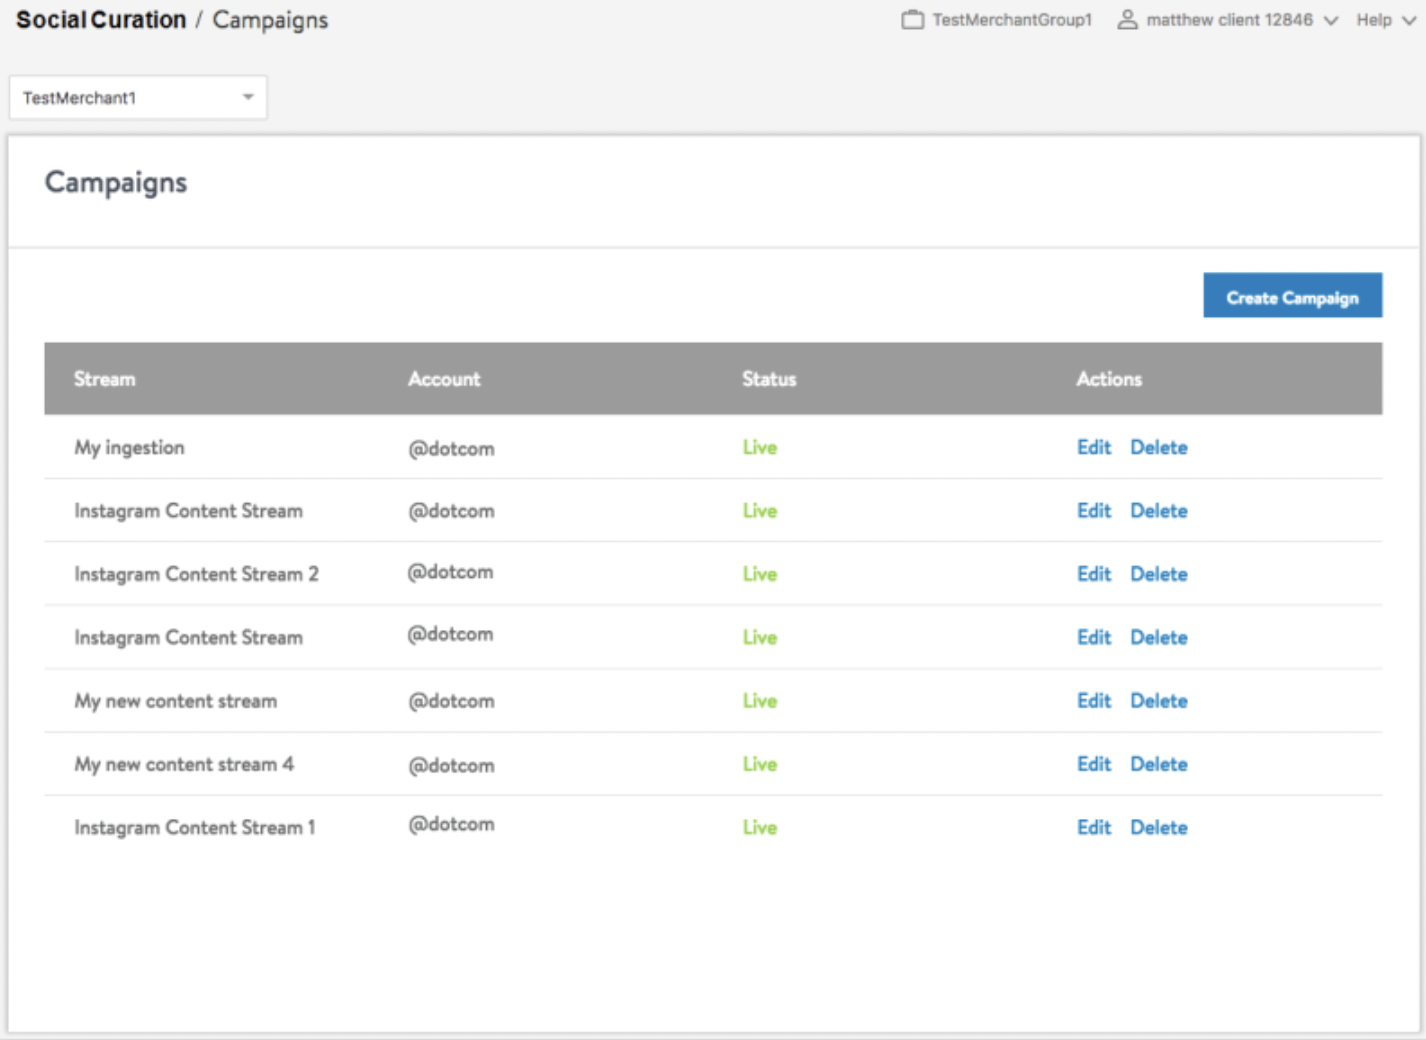This screenshot has height=1040, width=1426.
Task: Delete Instagram Content Stream 2
Action: coord(1158,574)
